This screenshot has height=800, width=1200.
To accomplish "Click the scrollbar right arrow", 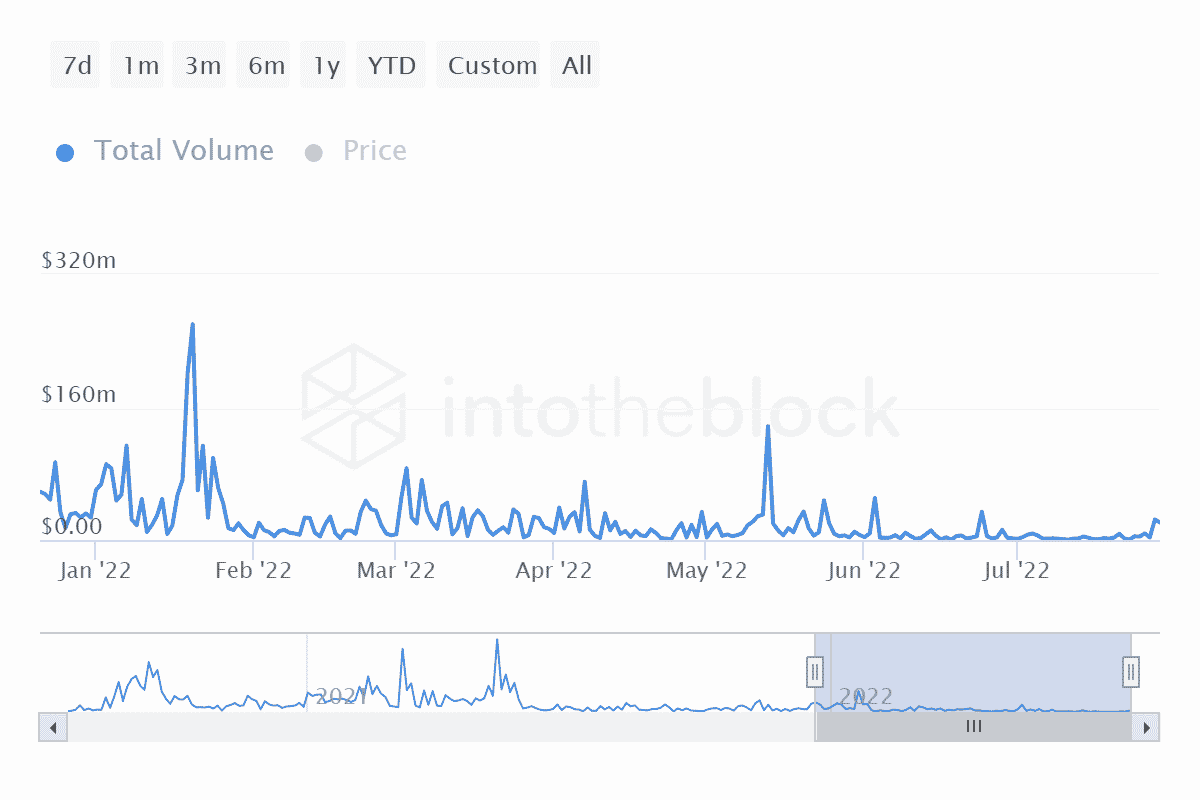I will (x=1147, y=727).
